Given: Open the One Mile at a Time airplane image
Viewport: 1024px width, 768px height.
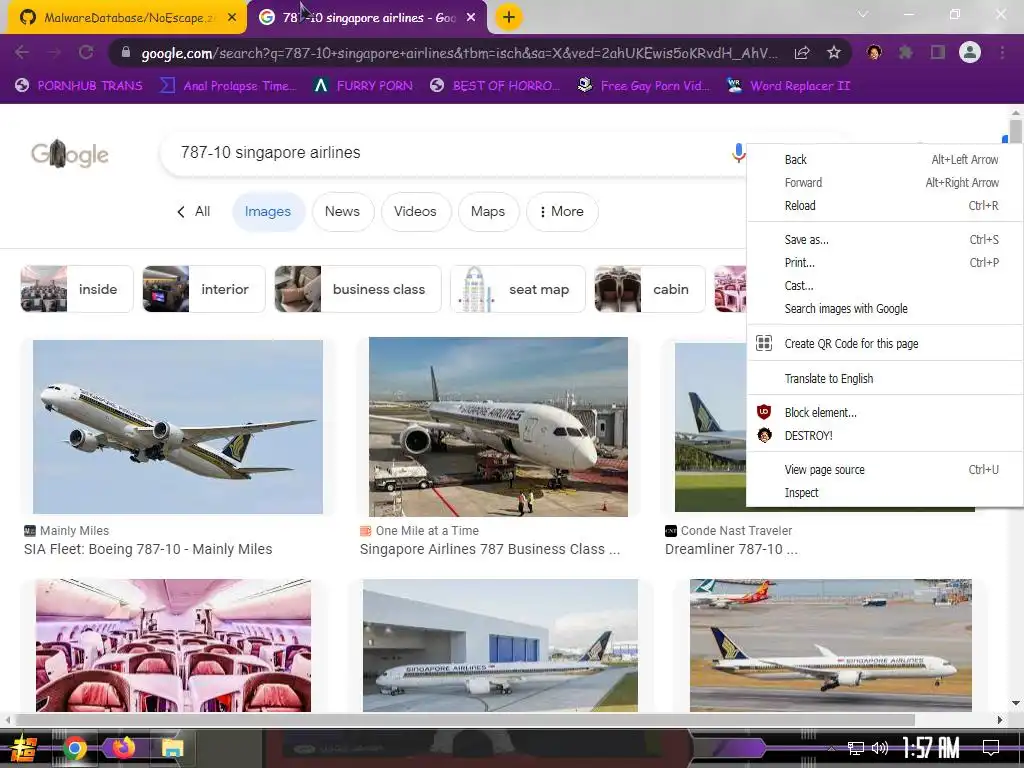Looking at the screenshot, I should 498,426.
